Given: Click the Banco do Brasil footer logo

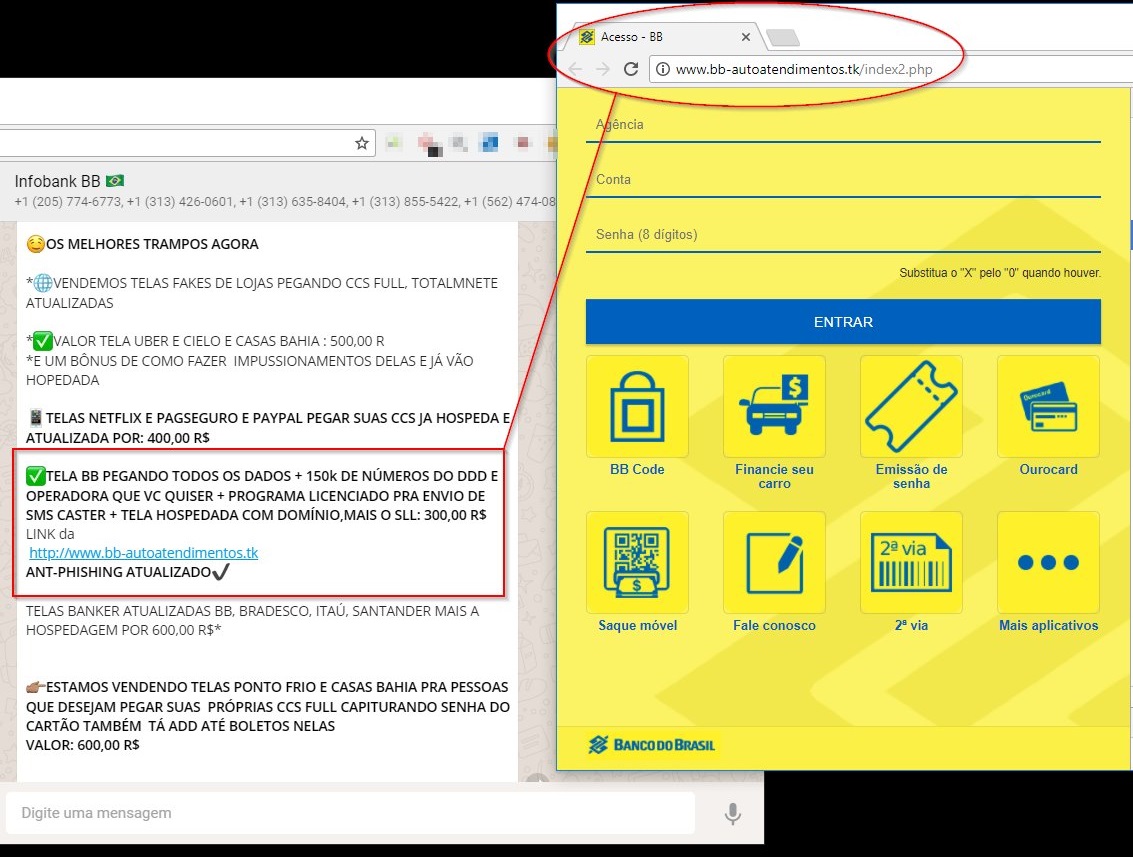Looking at the screenshot, I should (652, 745).
